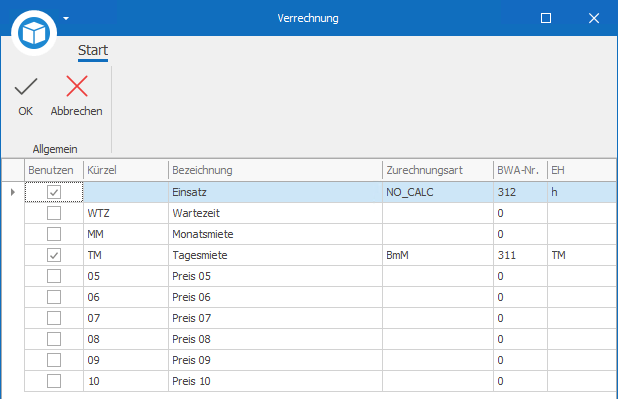Click the Kürzel cell 10
618x399 pixels.
point(126,381)
